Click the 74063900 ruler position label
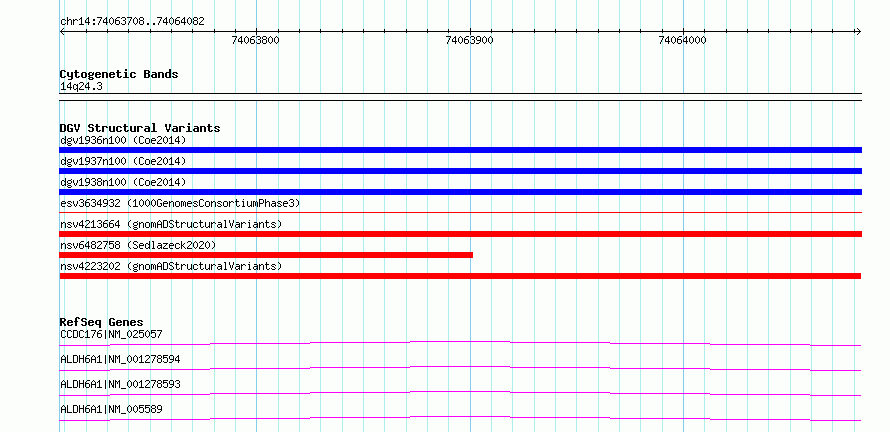The image size is (890, 432). click(x=469, y=40)
